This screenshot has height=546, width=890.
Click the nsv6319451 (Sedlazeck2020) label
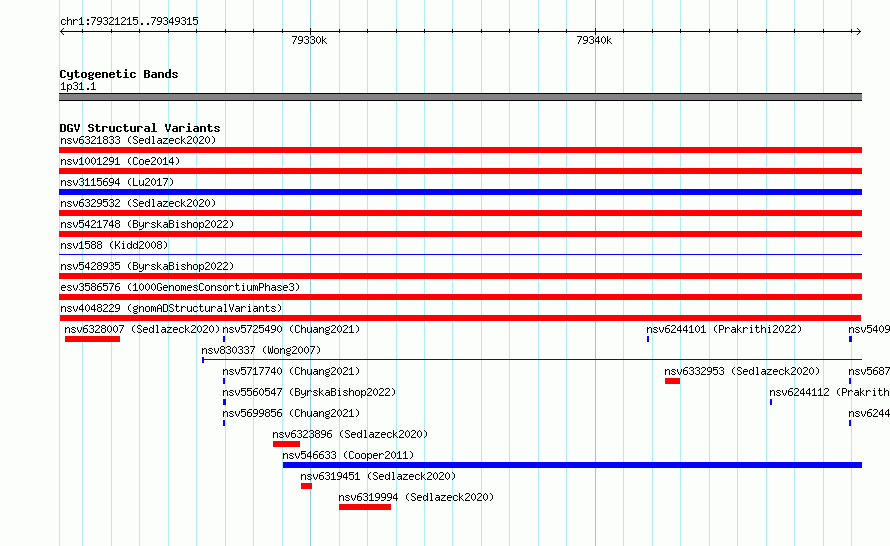click(378, 476)
